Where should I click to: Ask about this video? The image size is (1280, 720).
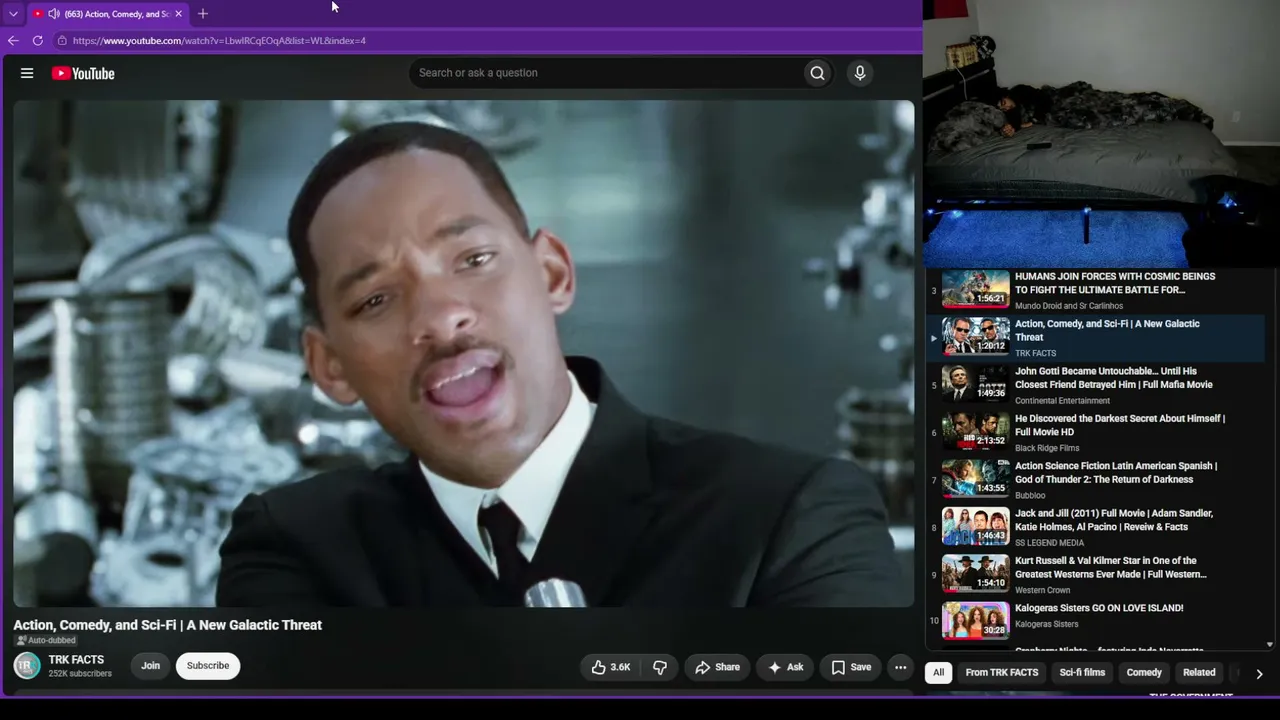click(x=785, y=667)
